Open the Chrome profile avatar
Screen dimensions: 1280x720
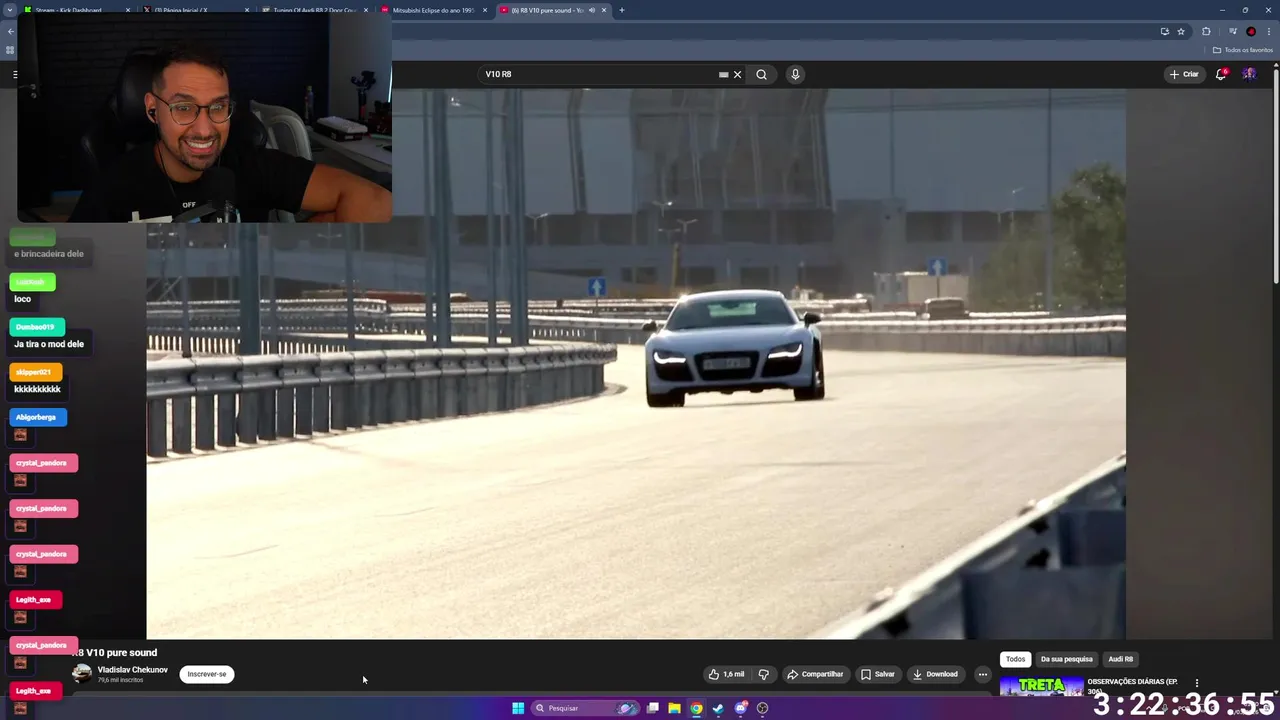click(x=1250, y=31)
